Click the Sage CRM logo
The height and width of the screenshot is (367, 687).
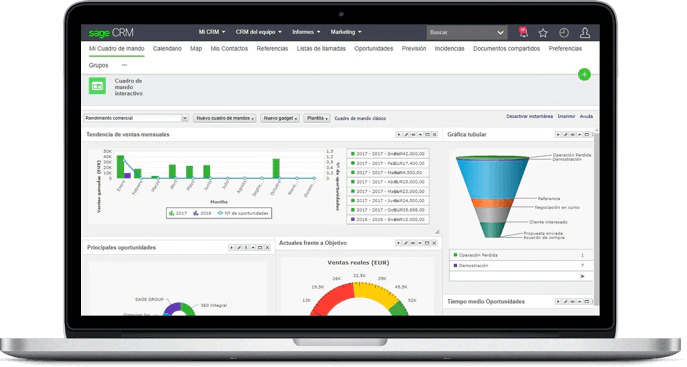tap(111, 32)
